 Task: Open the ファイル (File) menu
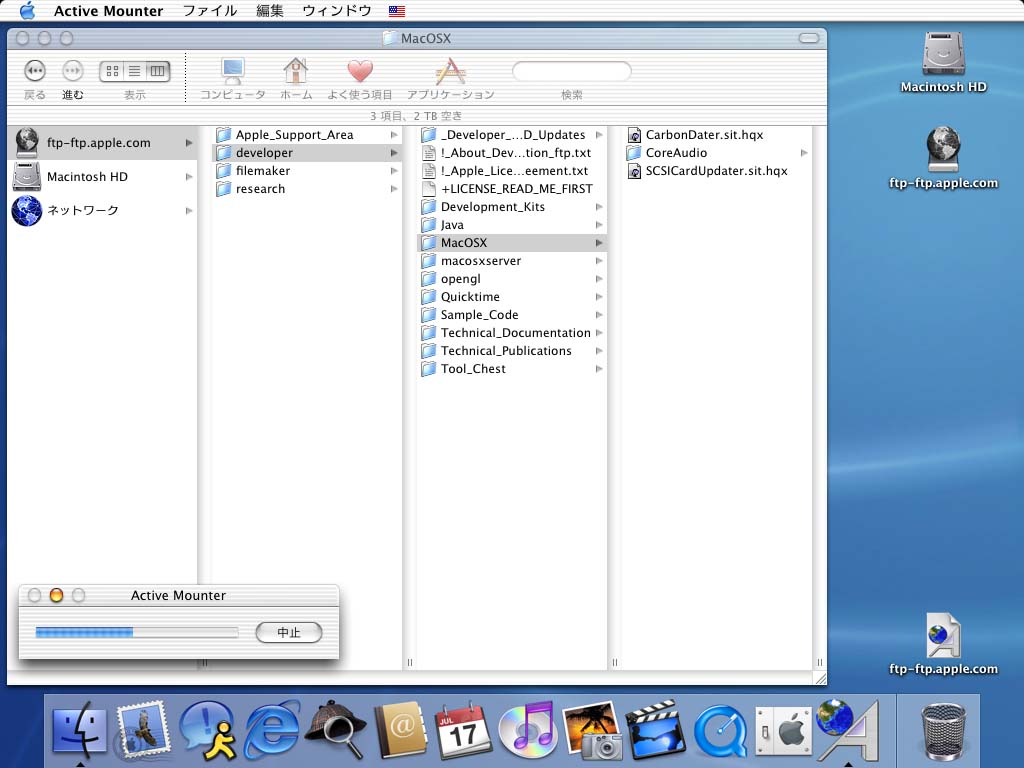coord(210,10)
